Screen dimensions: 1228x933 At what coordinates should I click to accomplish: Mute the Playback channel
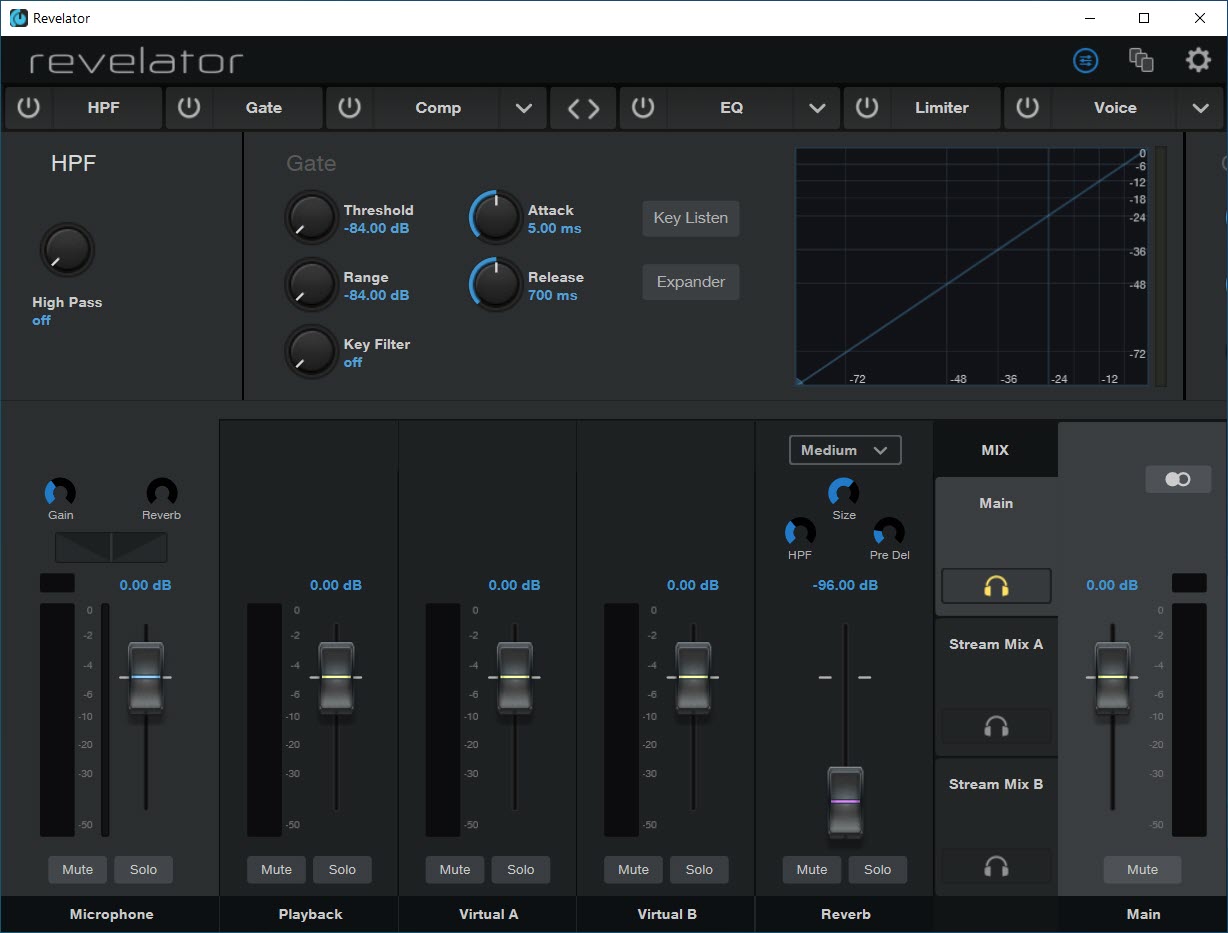click(277, 870)
